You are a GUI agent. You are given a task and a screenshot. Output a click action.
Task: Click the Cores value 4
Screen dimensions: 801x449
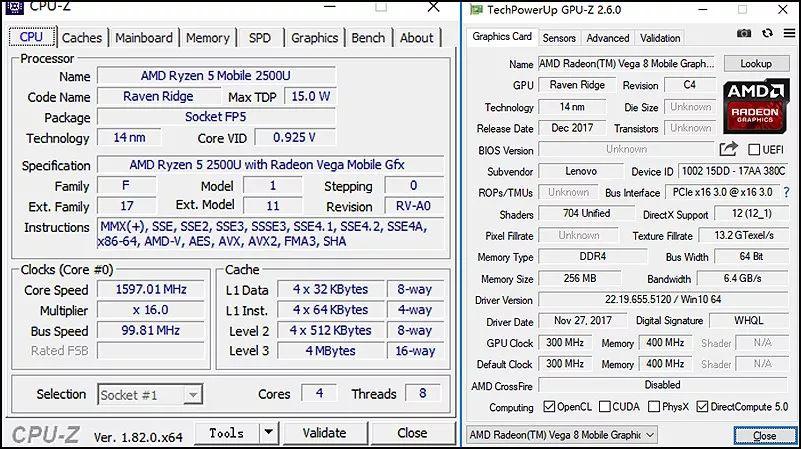click(x=319, y=393)
